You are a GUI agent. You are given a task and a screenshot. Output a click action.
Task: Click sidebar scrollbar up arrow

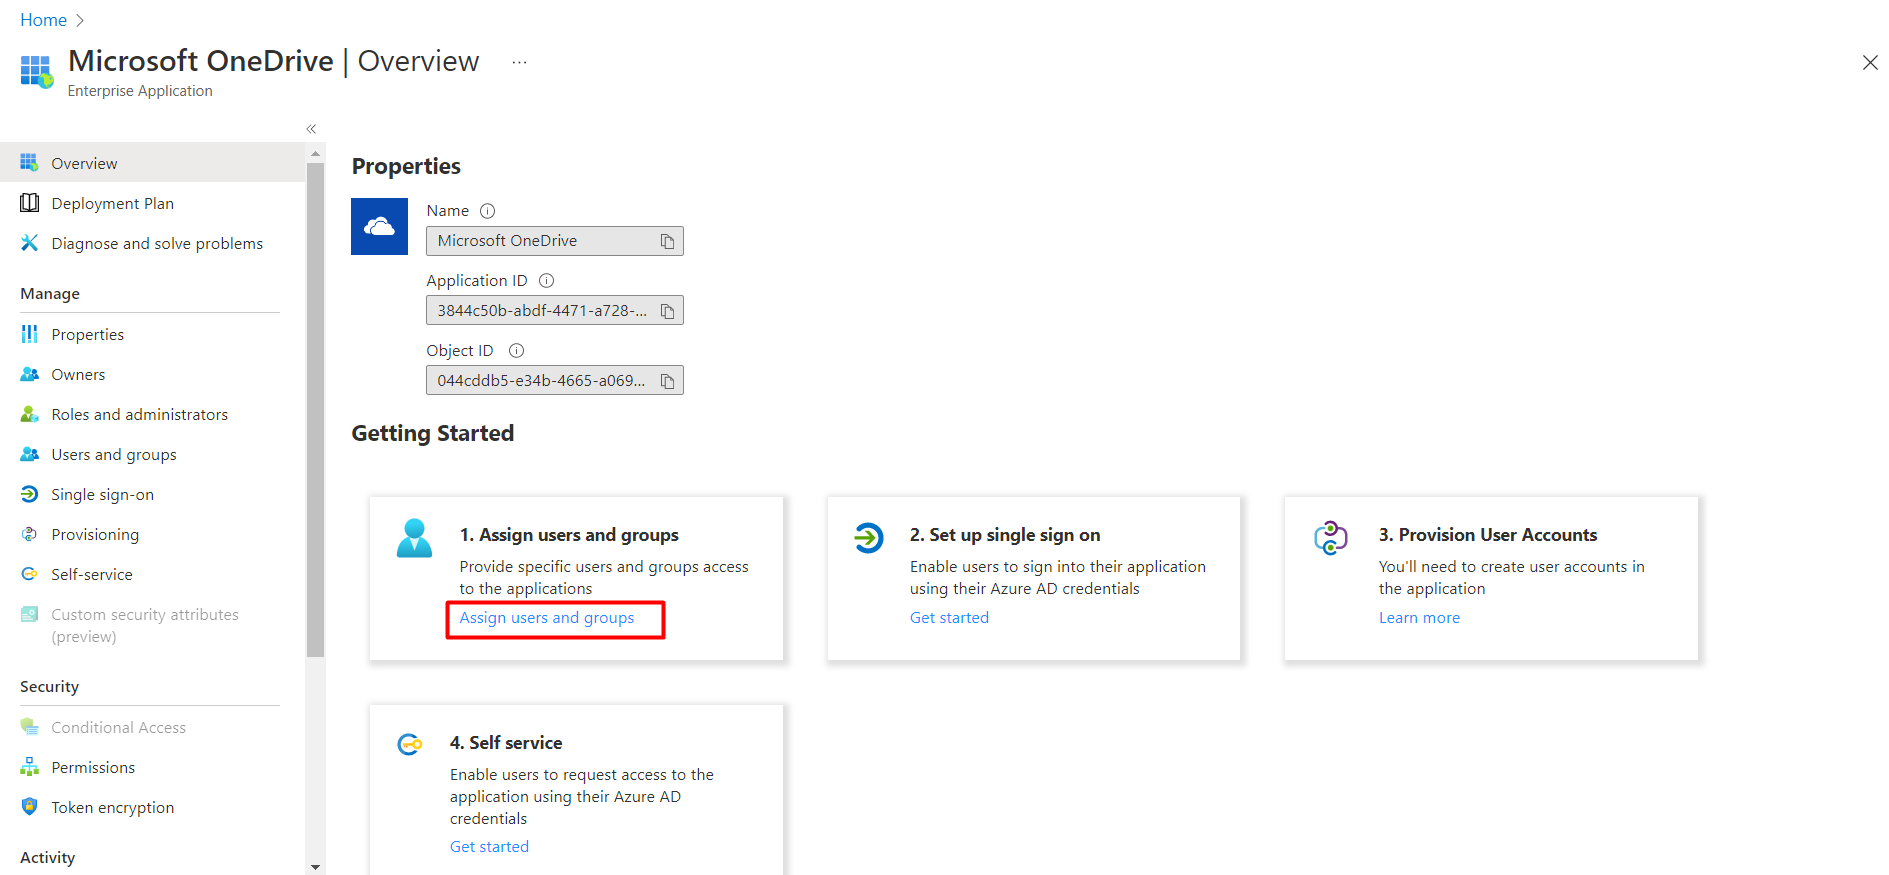click(x=315, y=154)
